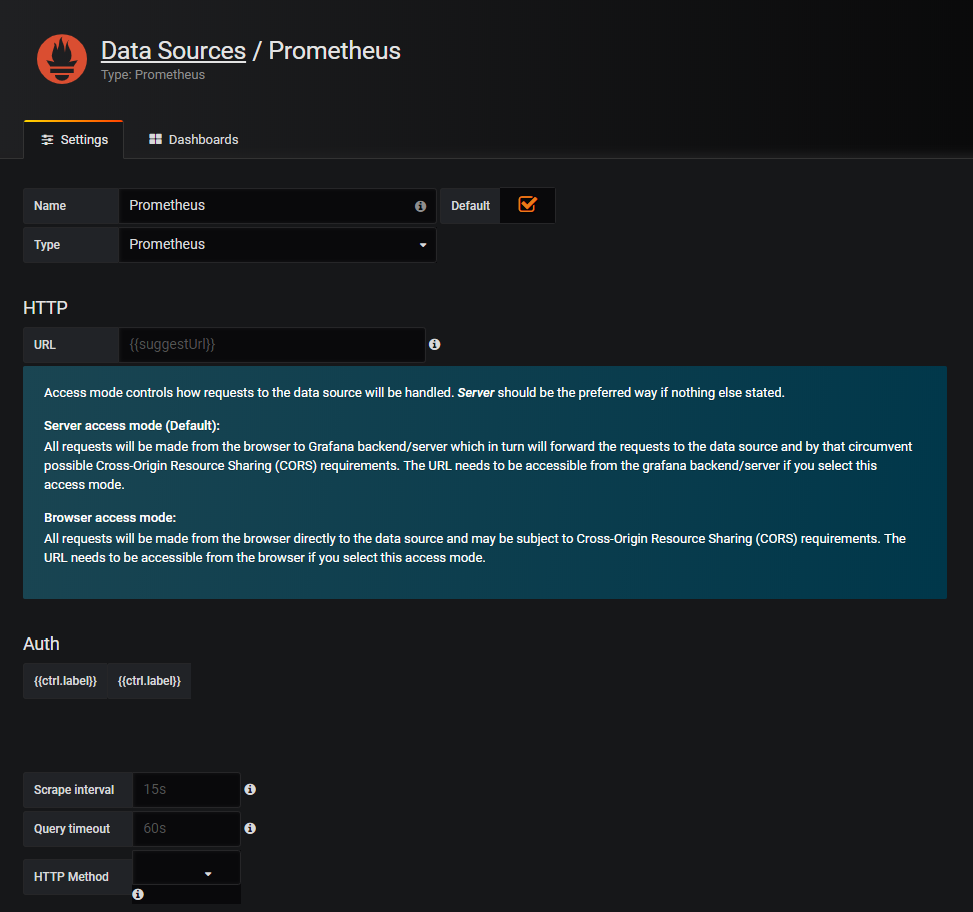Click the info icon under HTTP Method
973x912 pixels.
click(x=138, y=894)
